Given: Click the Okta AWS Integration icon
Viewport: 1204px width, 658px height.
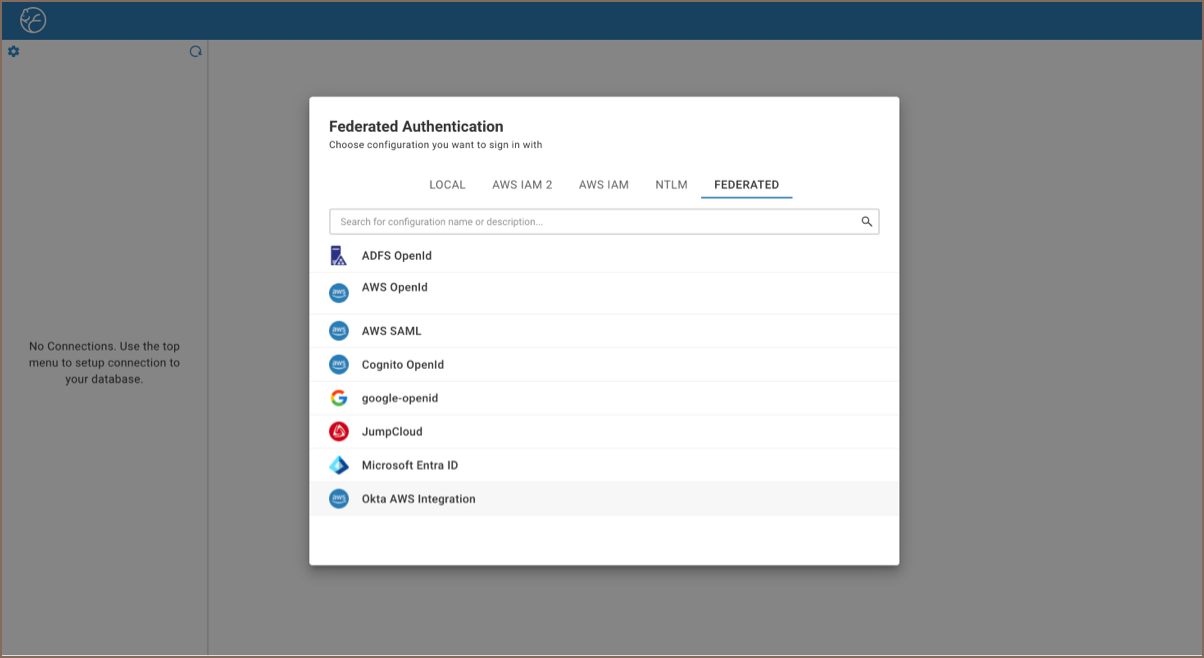Looking at the screenshot, I should [x=339, y=499].
